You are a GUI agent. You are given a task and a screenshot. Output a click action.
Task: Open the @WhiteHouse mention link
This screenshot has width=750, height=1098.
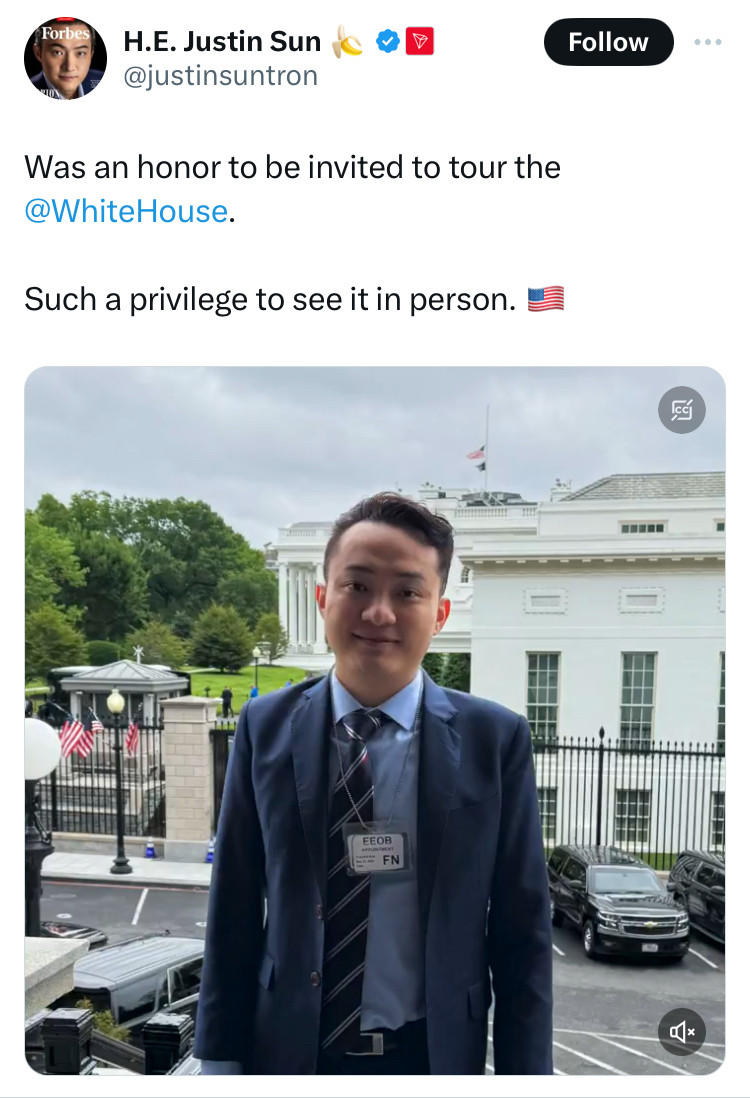click(x=126, y=211)
